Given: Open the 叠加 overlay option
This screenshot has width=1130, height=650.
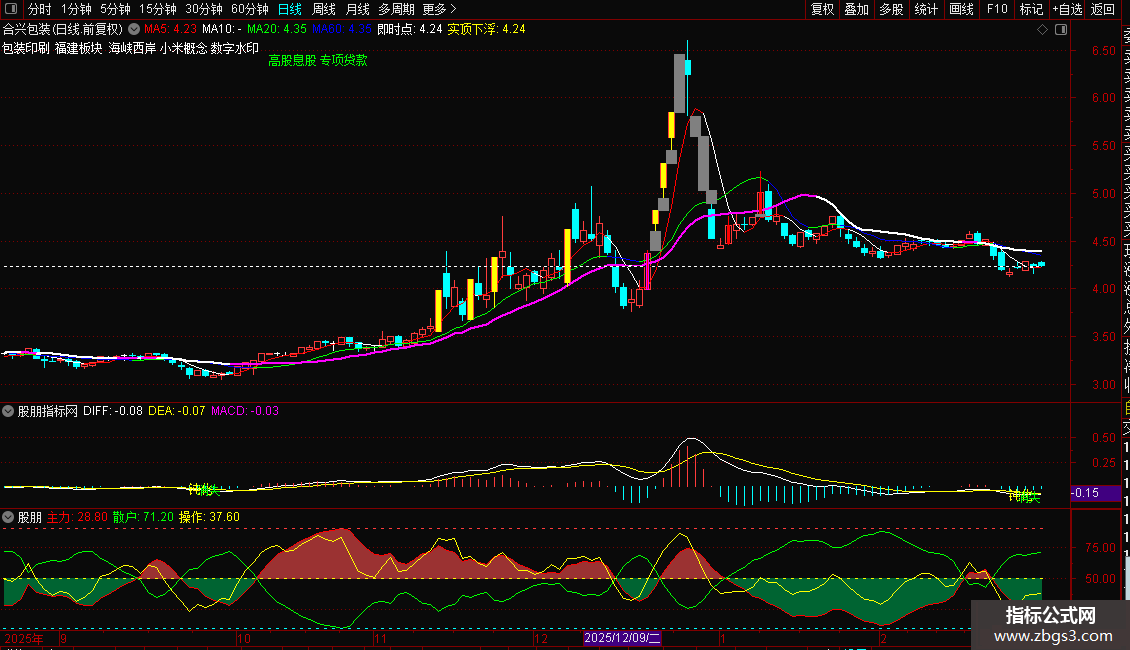Looking at the screenshot, I should pos(856,9).
